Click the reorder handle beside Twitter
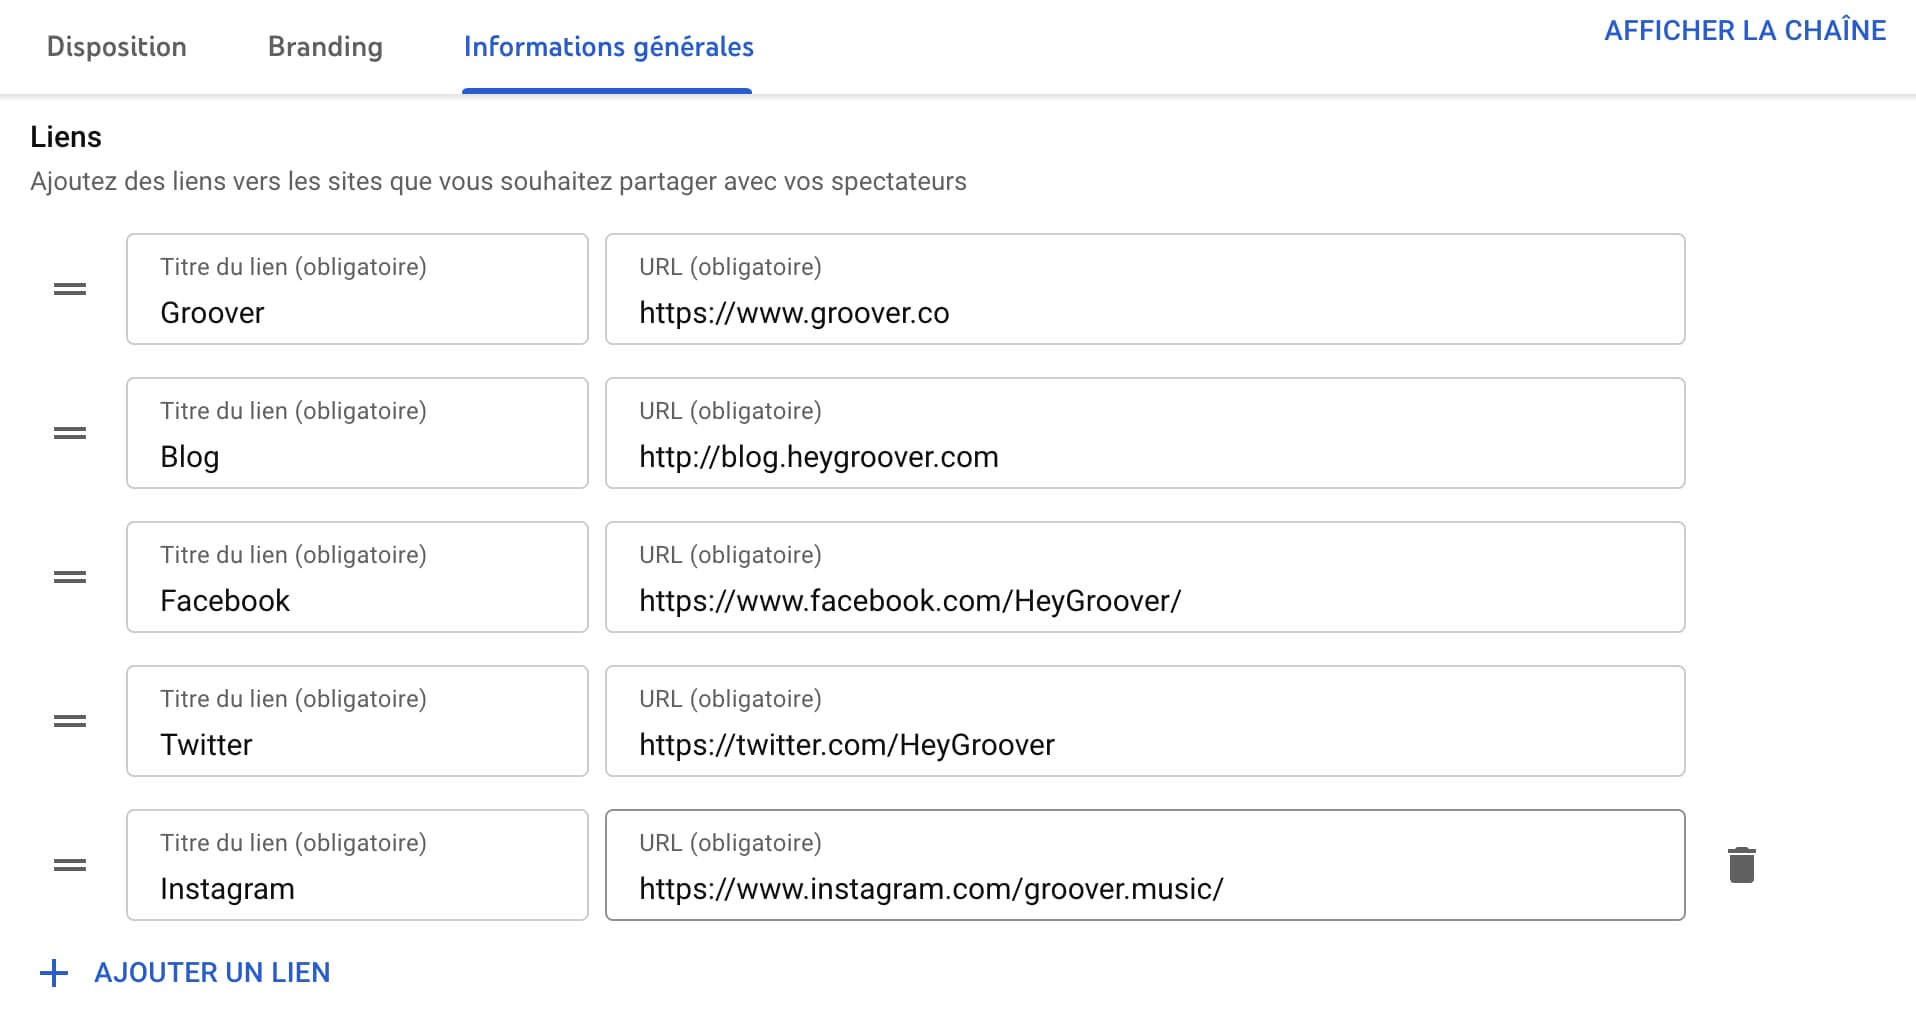 [70, 721]
